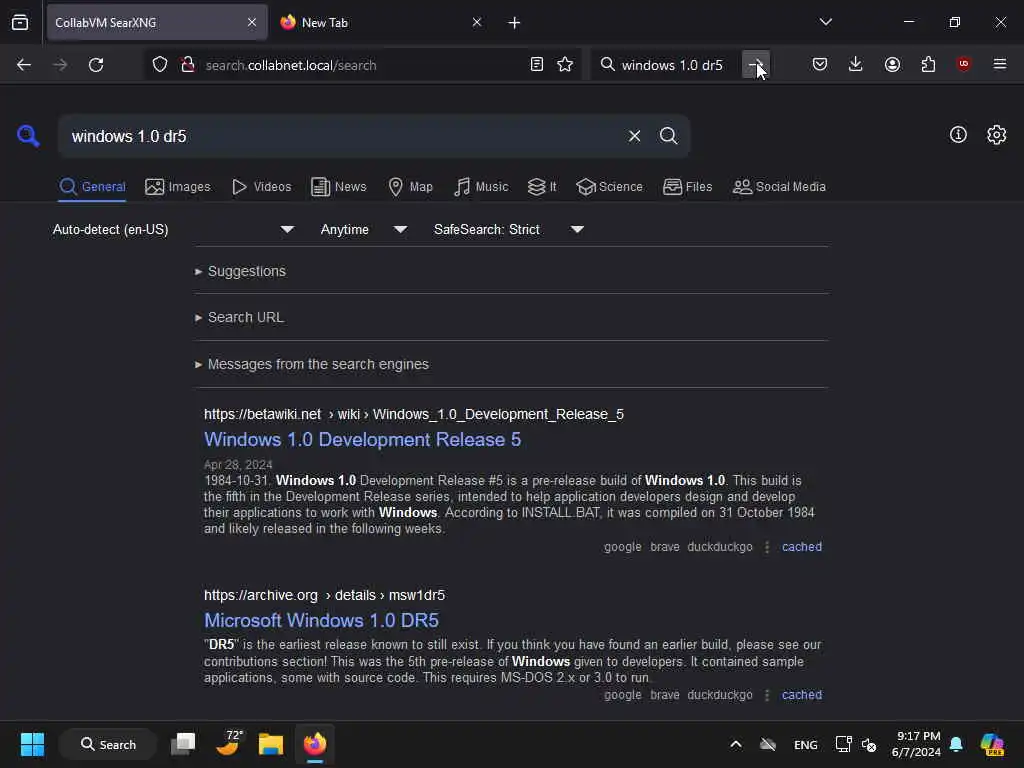
Task: Bookmark this page with star icon
Action: (565, 64)
